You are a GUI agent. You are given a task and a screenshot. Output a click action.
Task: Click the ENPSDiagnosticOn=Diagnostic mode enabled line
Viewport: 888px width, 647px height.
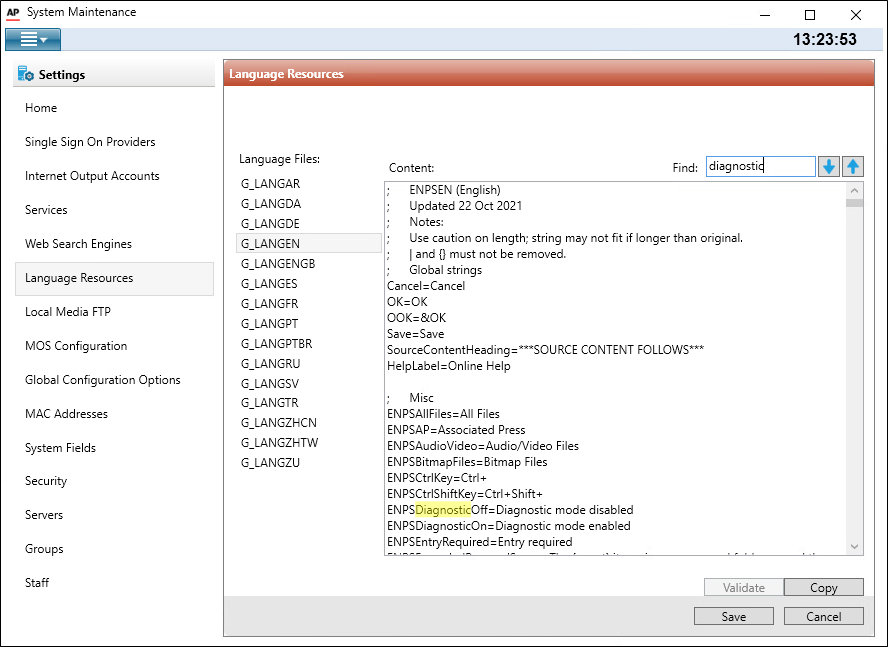tap(509, 526)
